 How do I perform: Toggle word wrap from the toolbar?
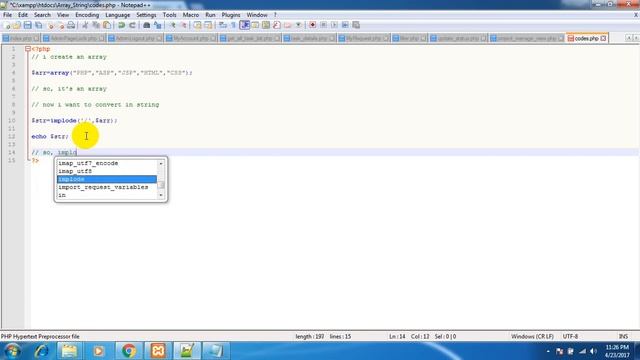222,25
